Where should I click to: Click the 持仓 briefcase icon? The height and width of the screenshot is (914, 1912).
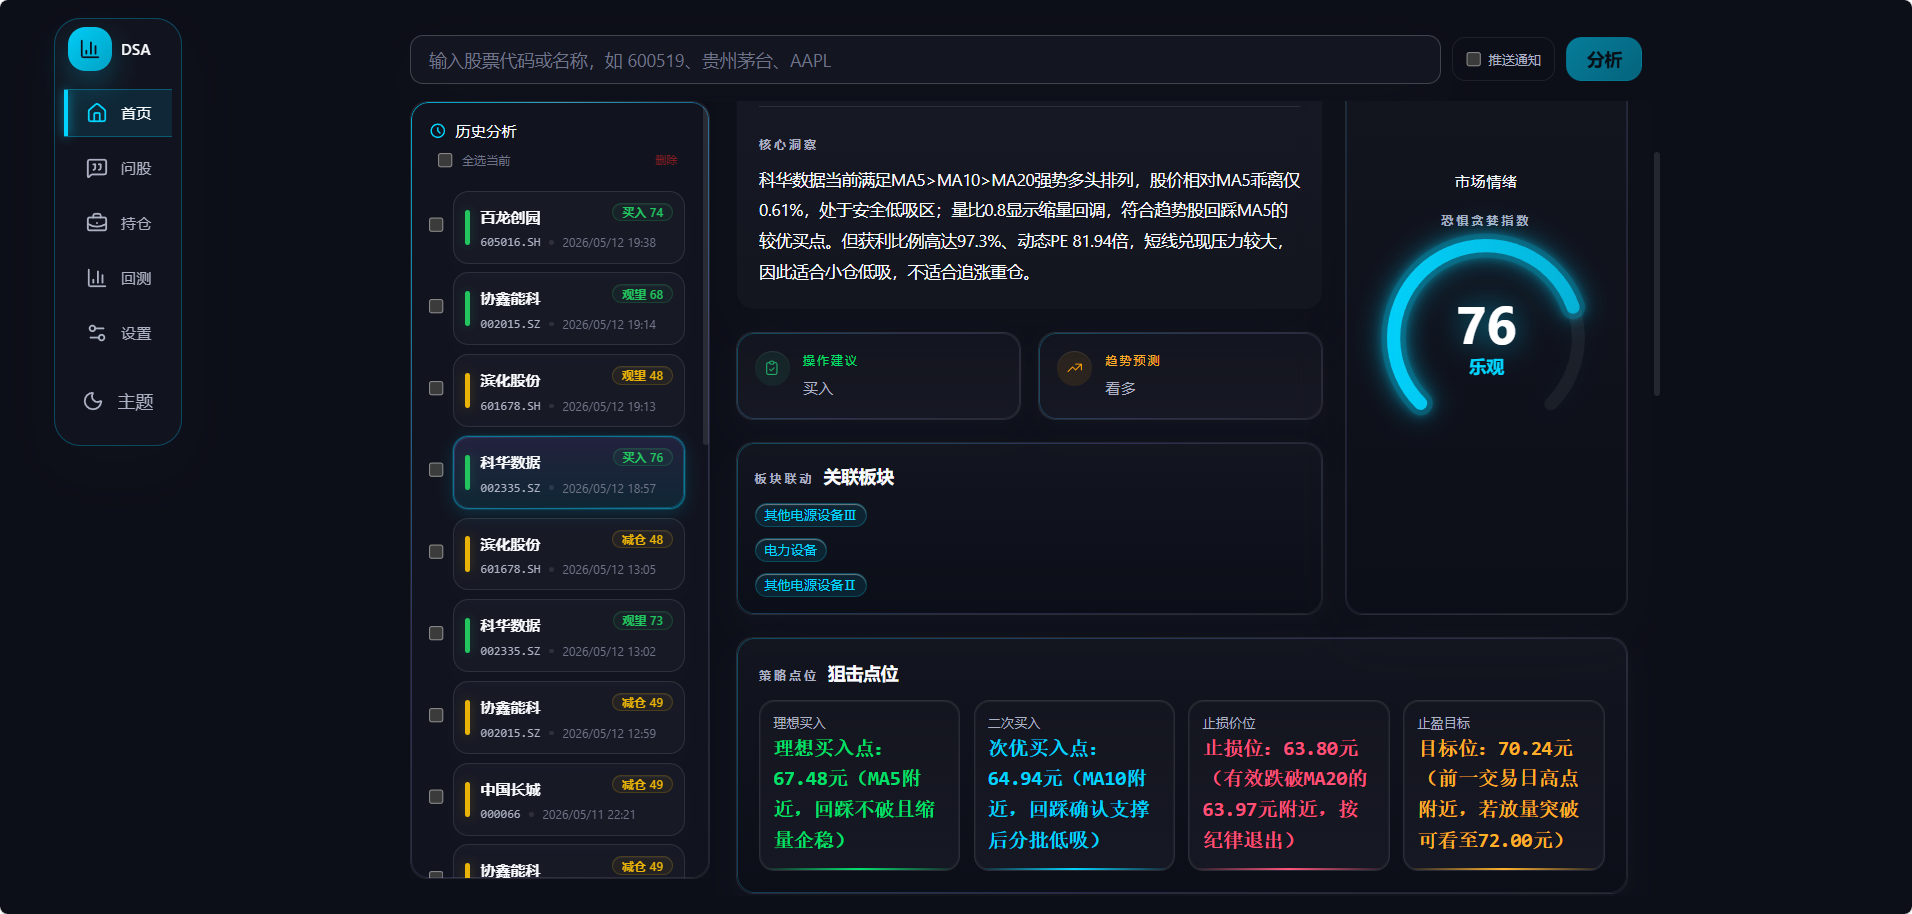pos(97,223)
